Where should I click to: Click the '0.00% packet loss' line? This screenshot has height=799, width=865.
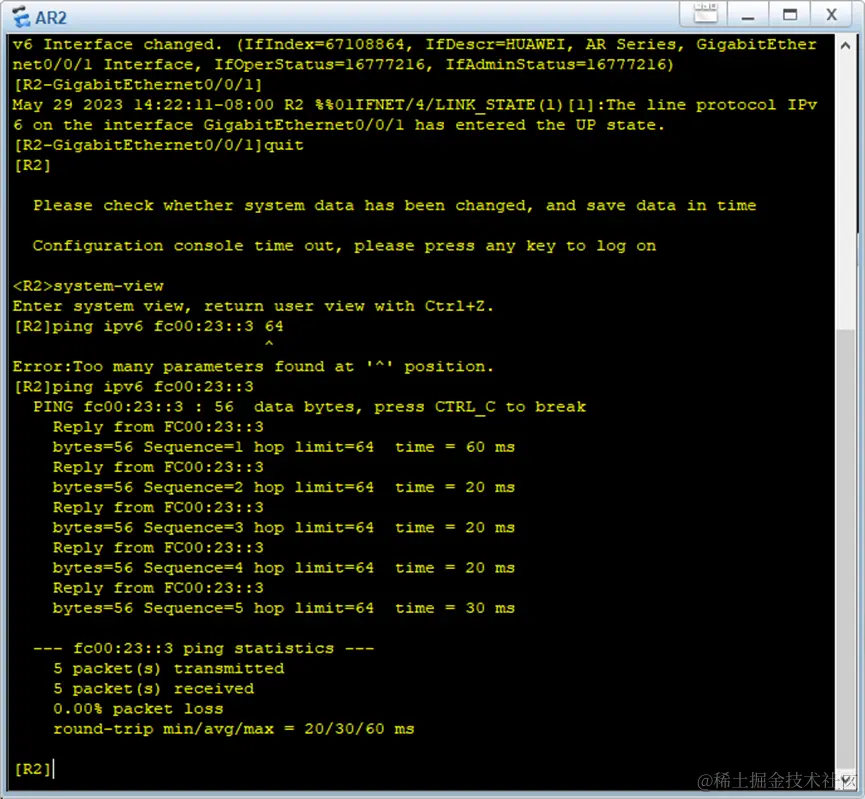point(138,709)
